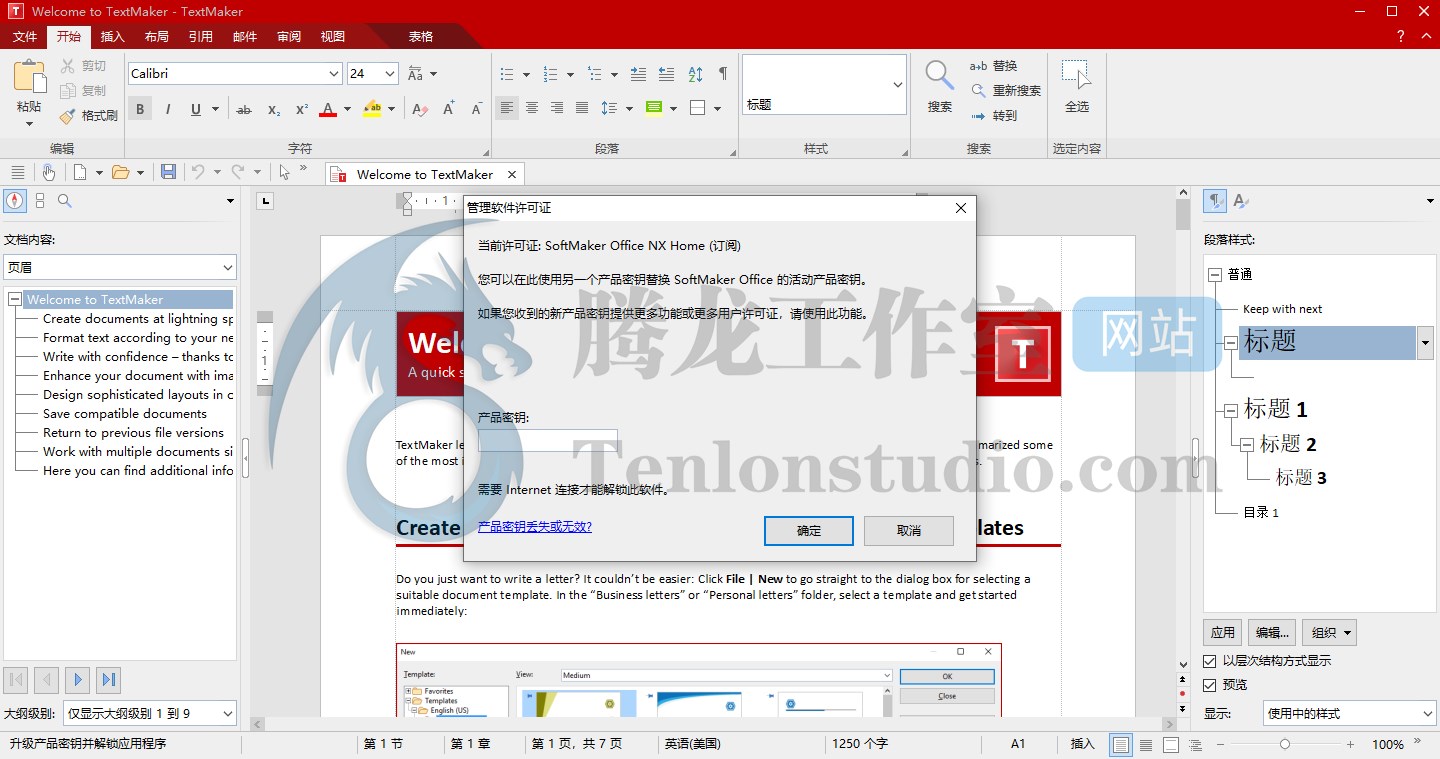Switch to the 审阅 Review tab
This screenshot has width=1440, height=759.
(289, 37)
